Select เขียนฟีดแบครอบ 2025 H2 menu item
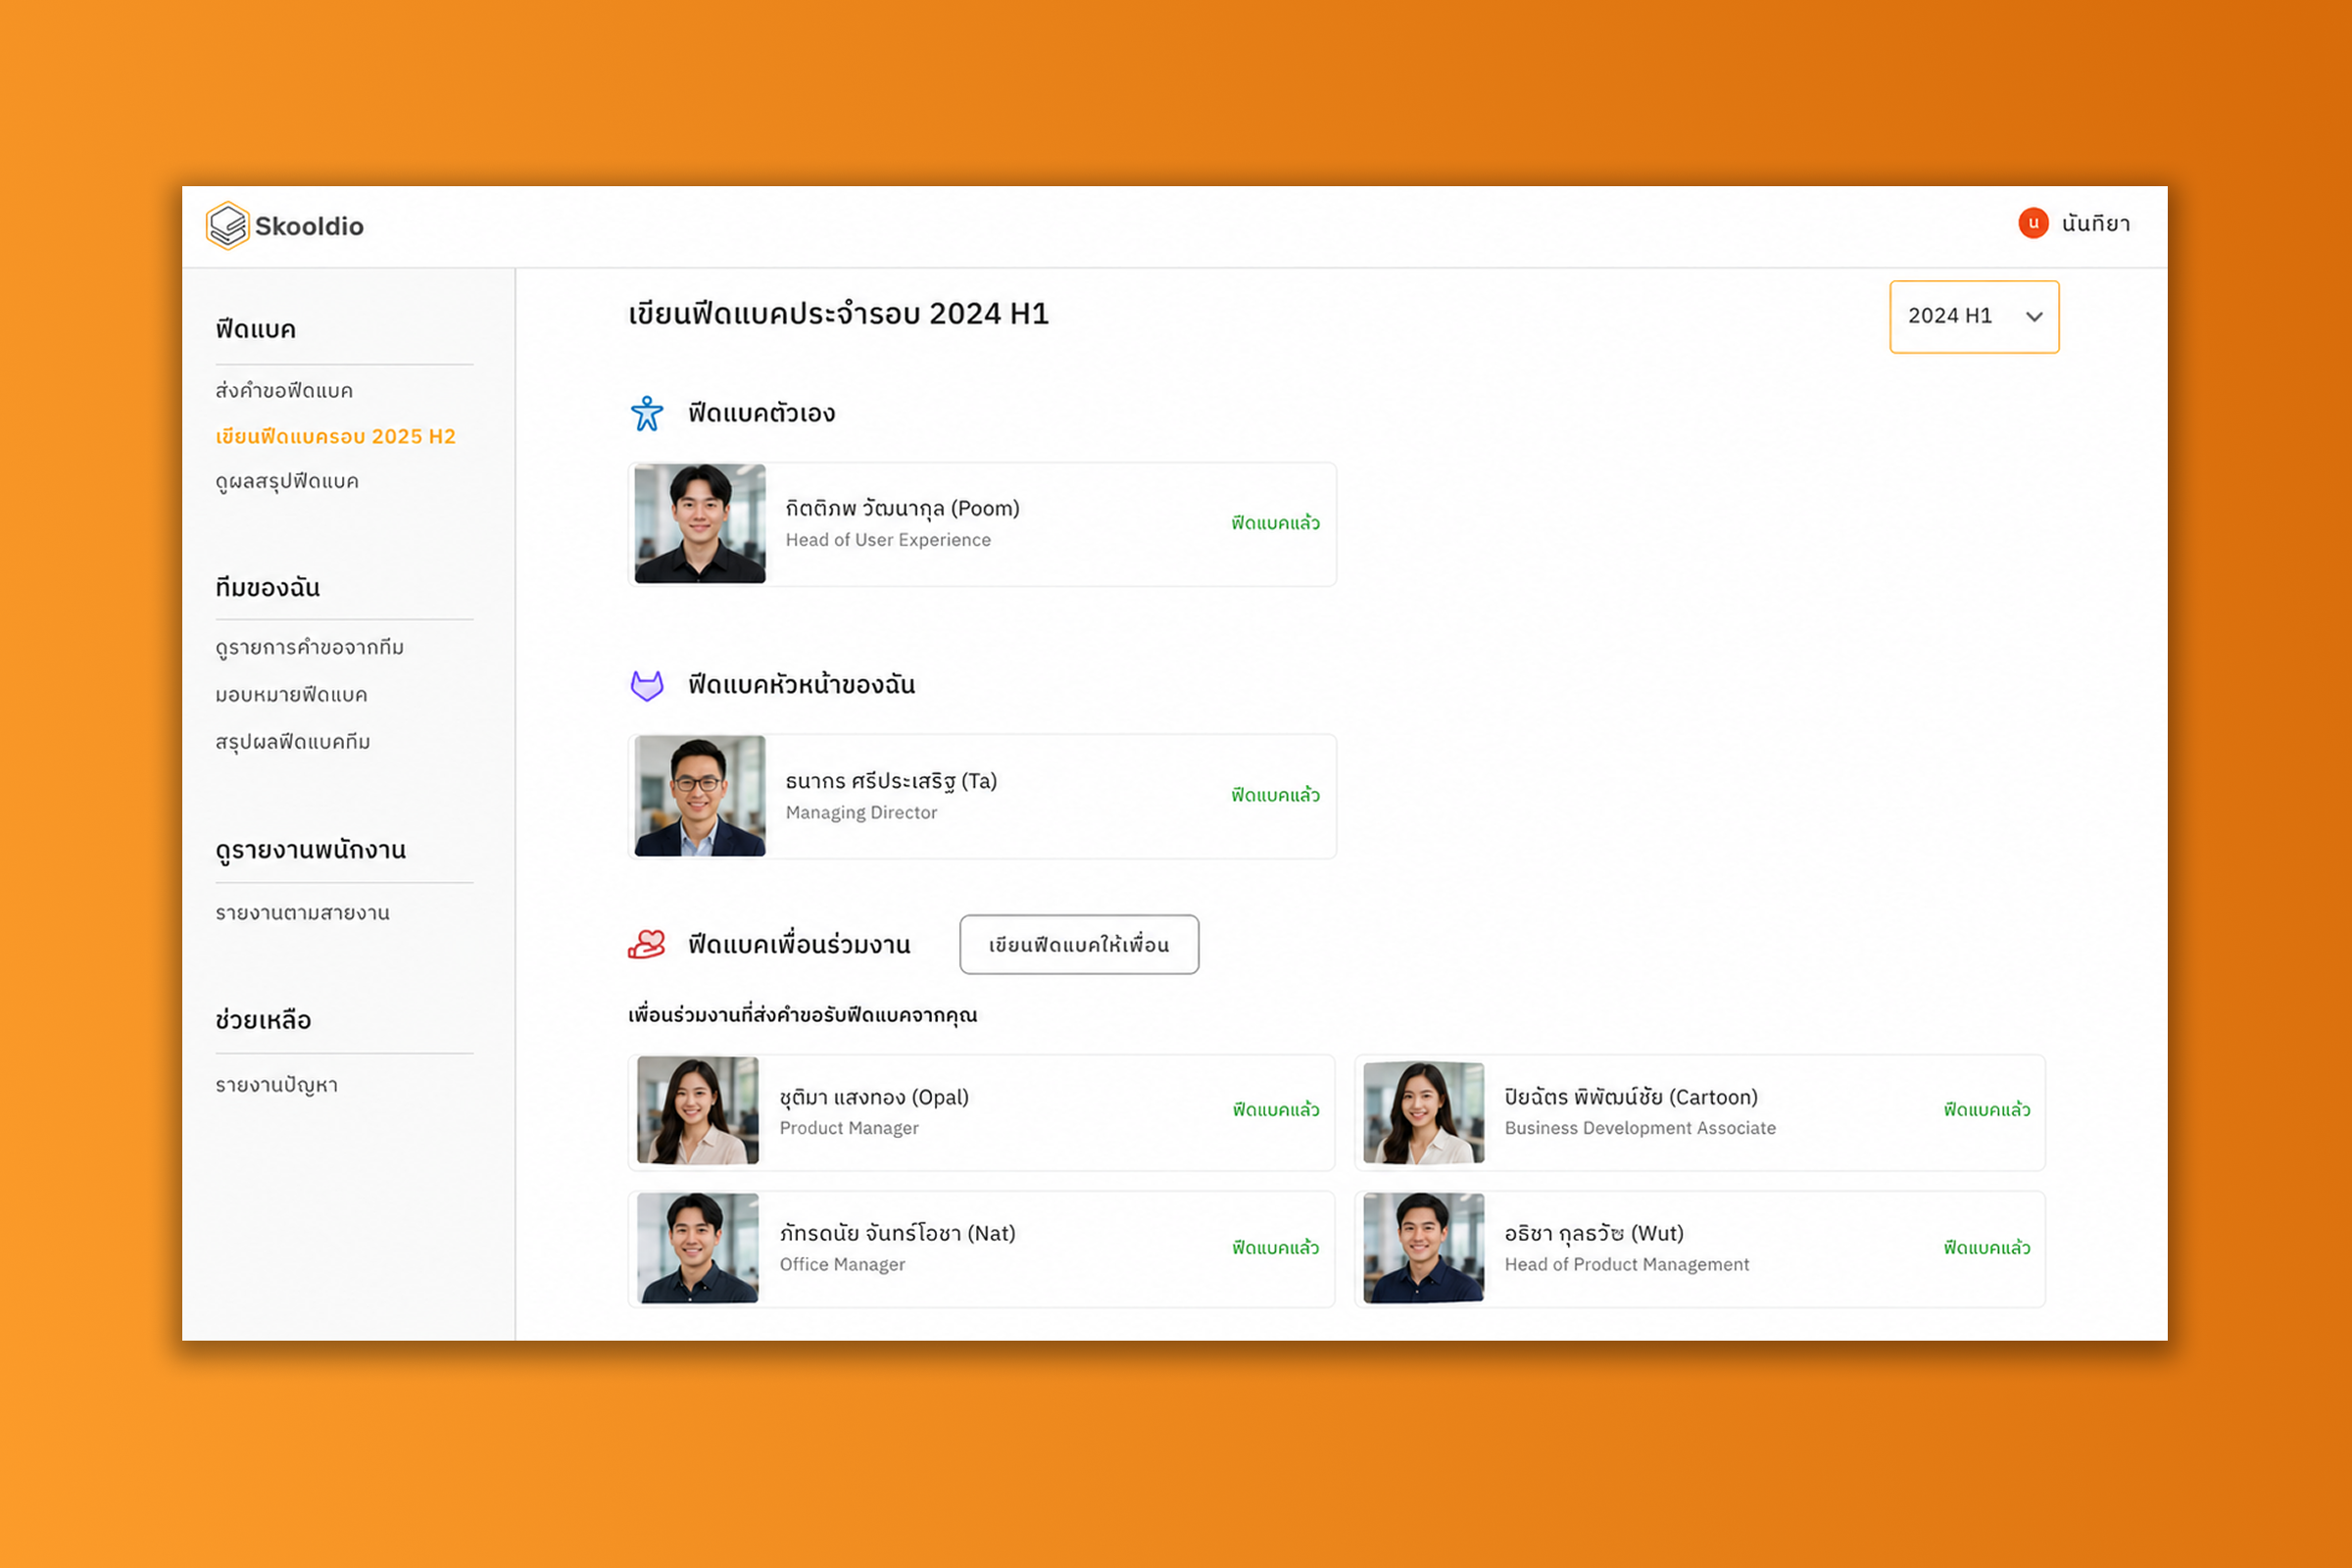 click(x=336, y=436)
